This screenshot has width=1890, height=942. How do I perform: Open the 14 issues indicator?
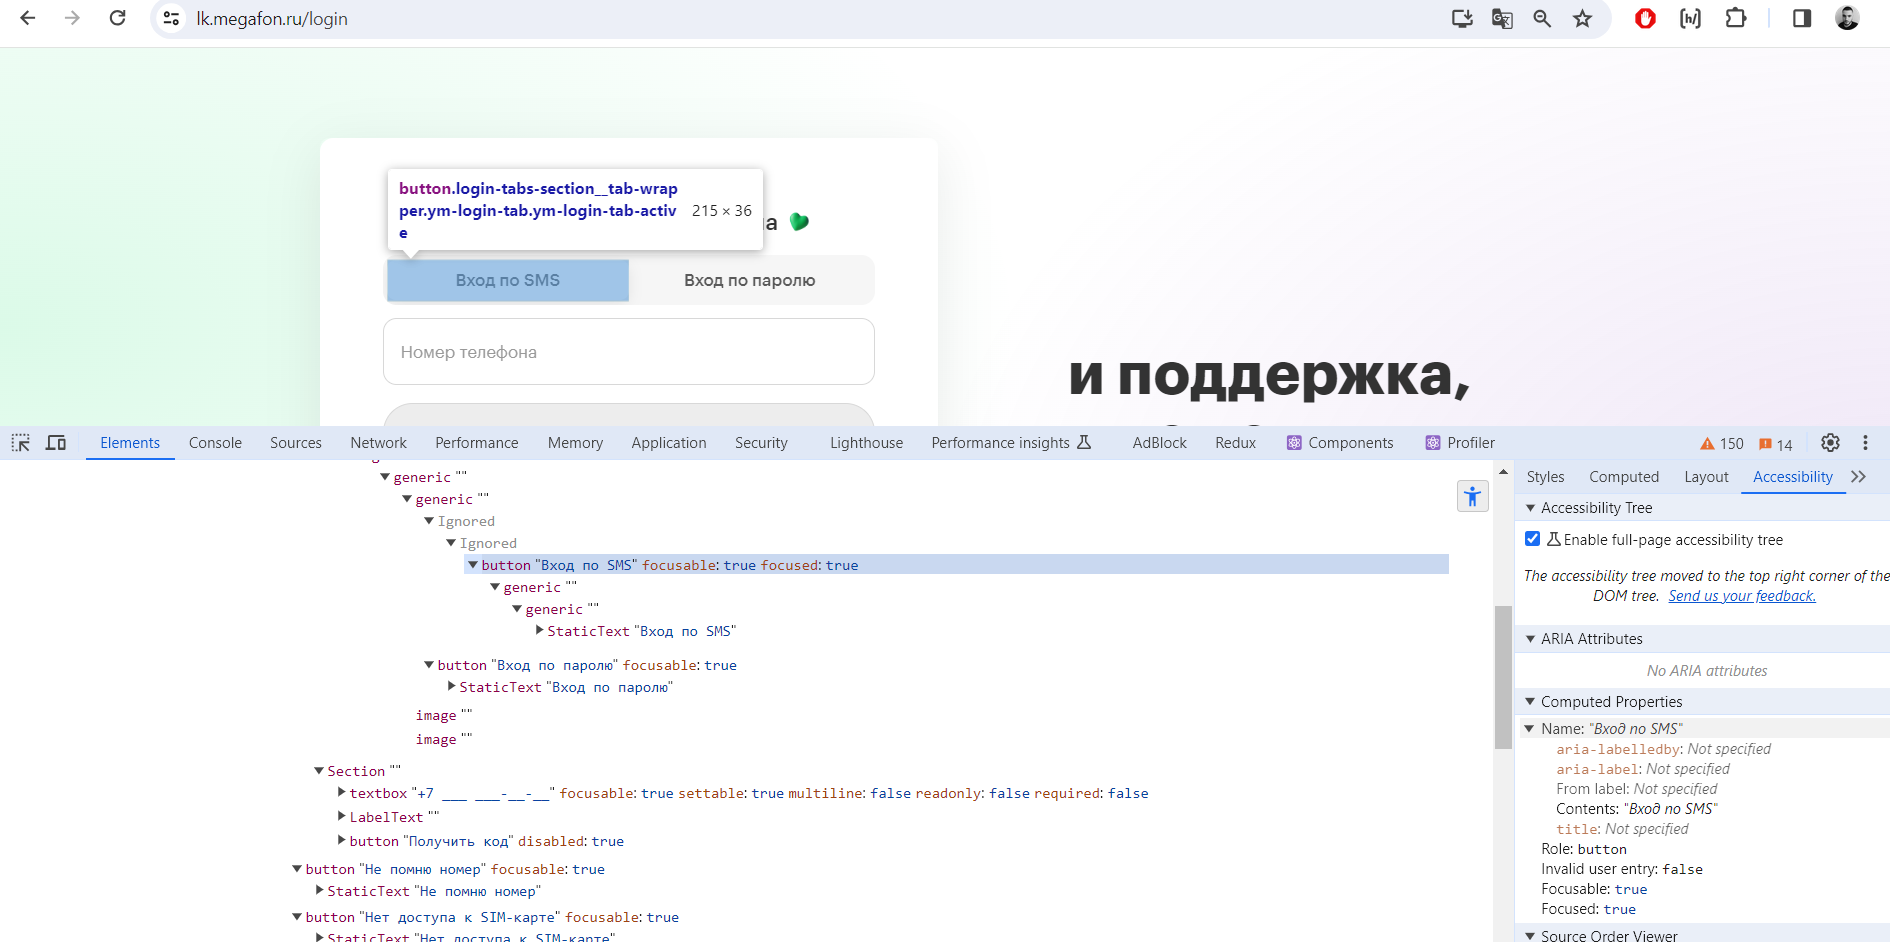1776,444
